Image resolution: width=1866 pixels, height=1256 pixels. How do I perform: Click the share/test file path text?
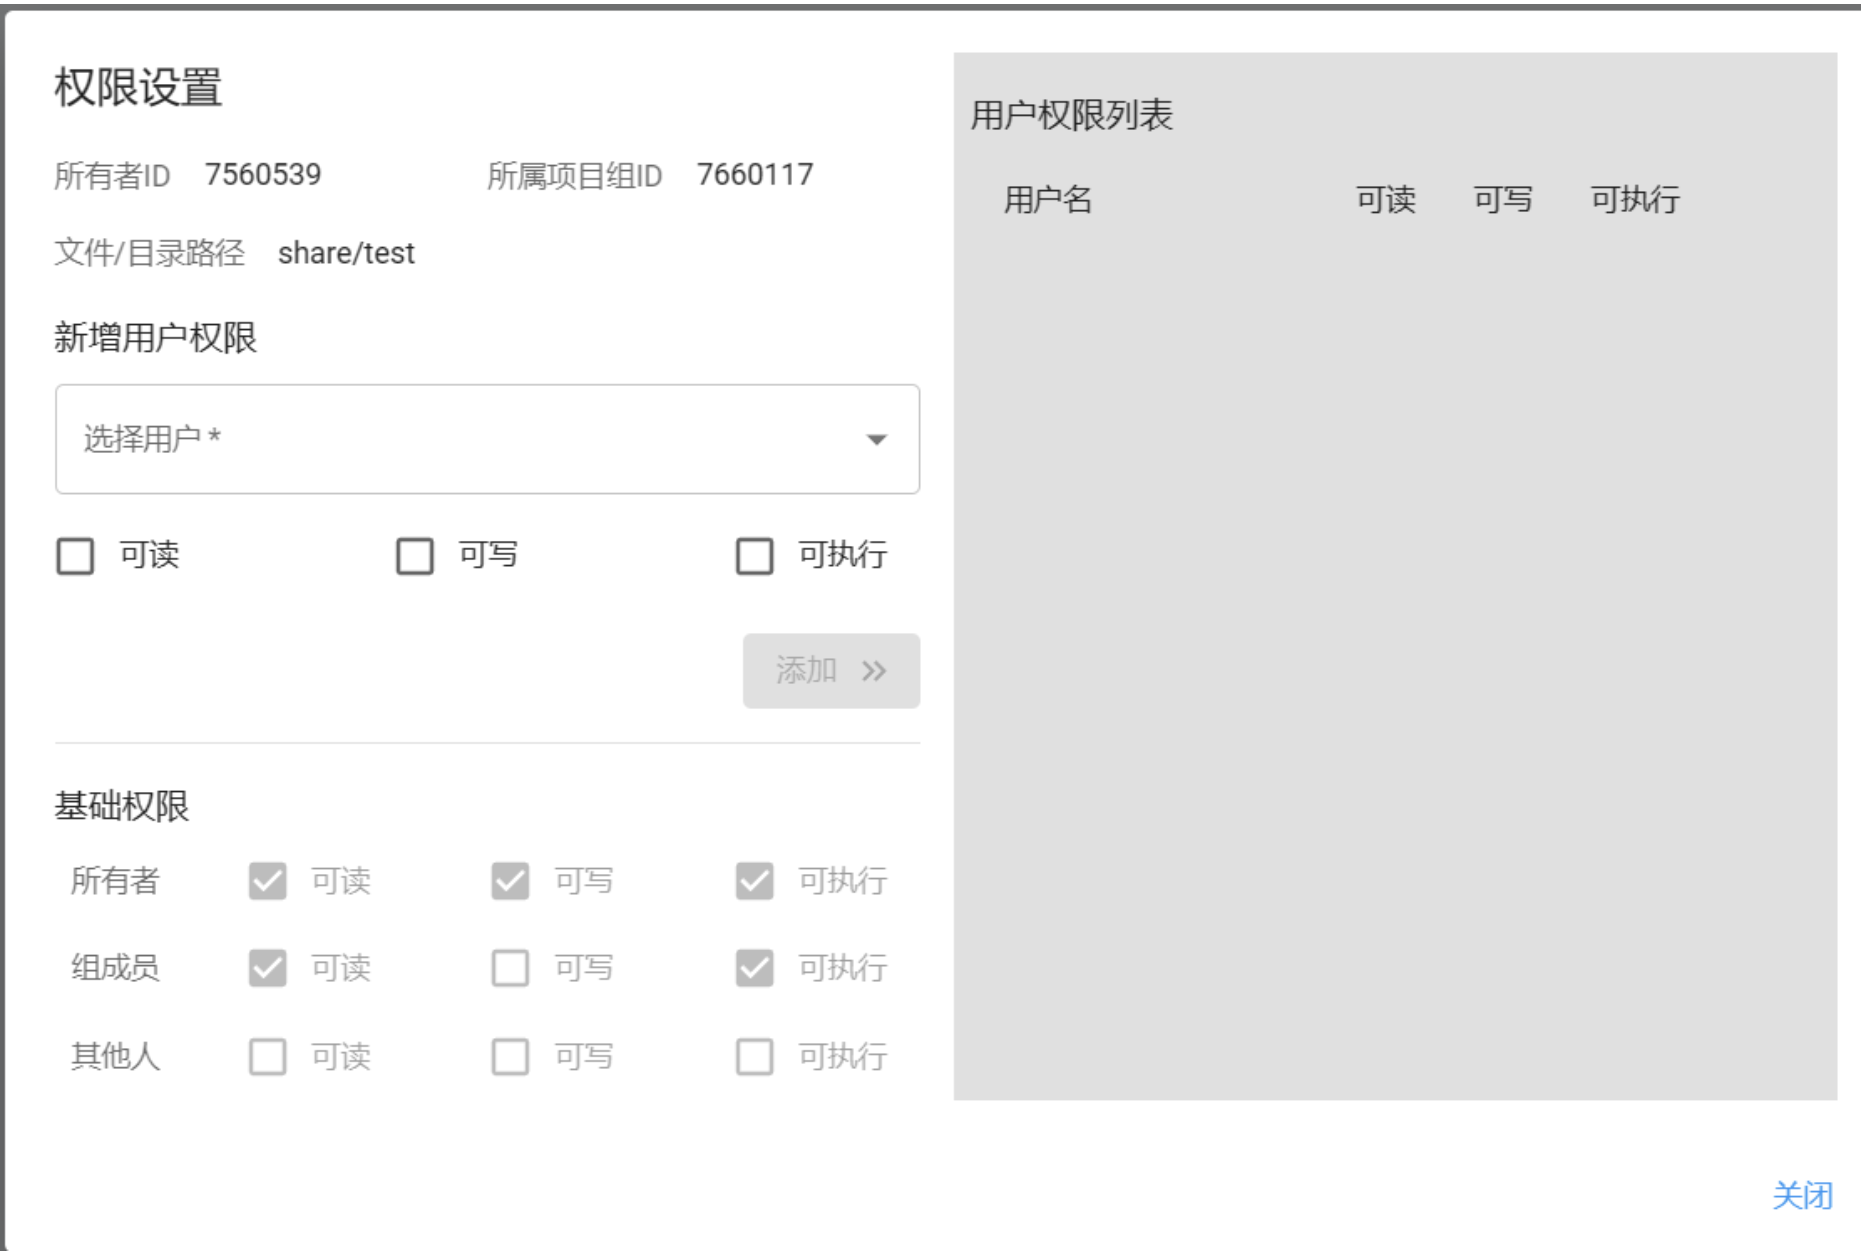coord(346,254)
